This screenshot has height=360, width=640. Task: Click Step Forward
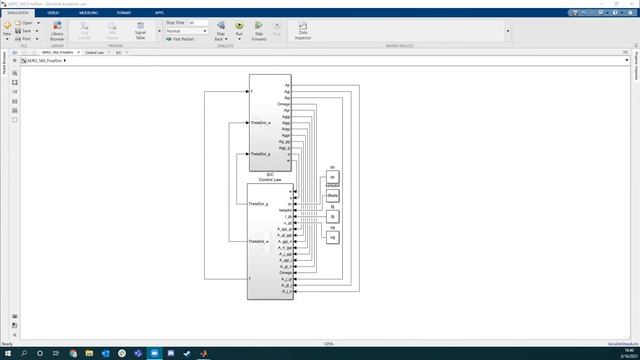[258, 31]
